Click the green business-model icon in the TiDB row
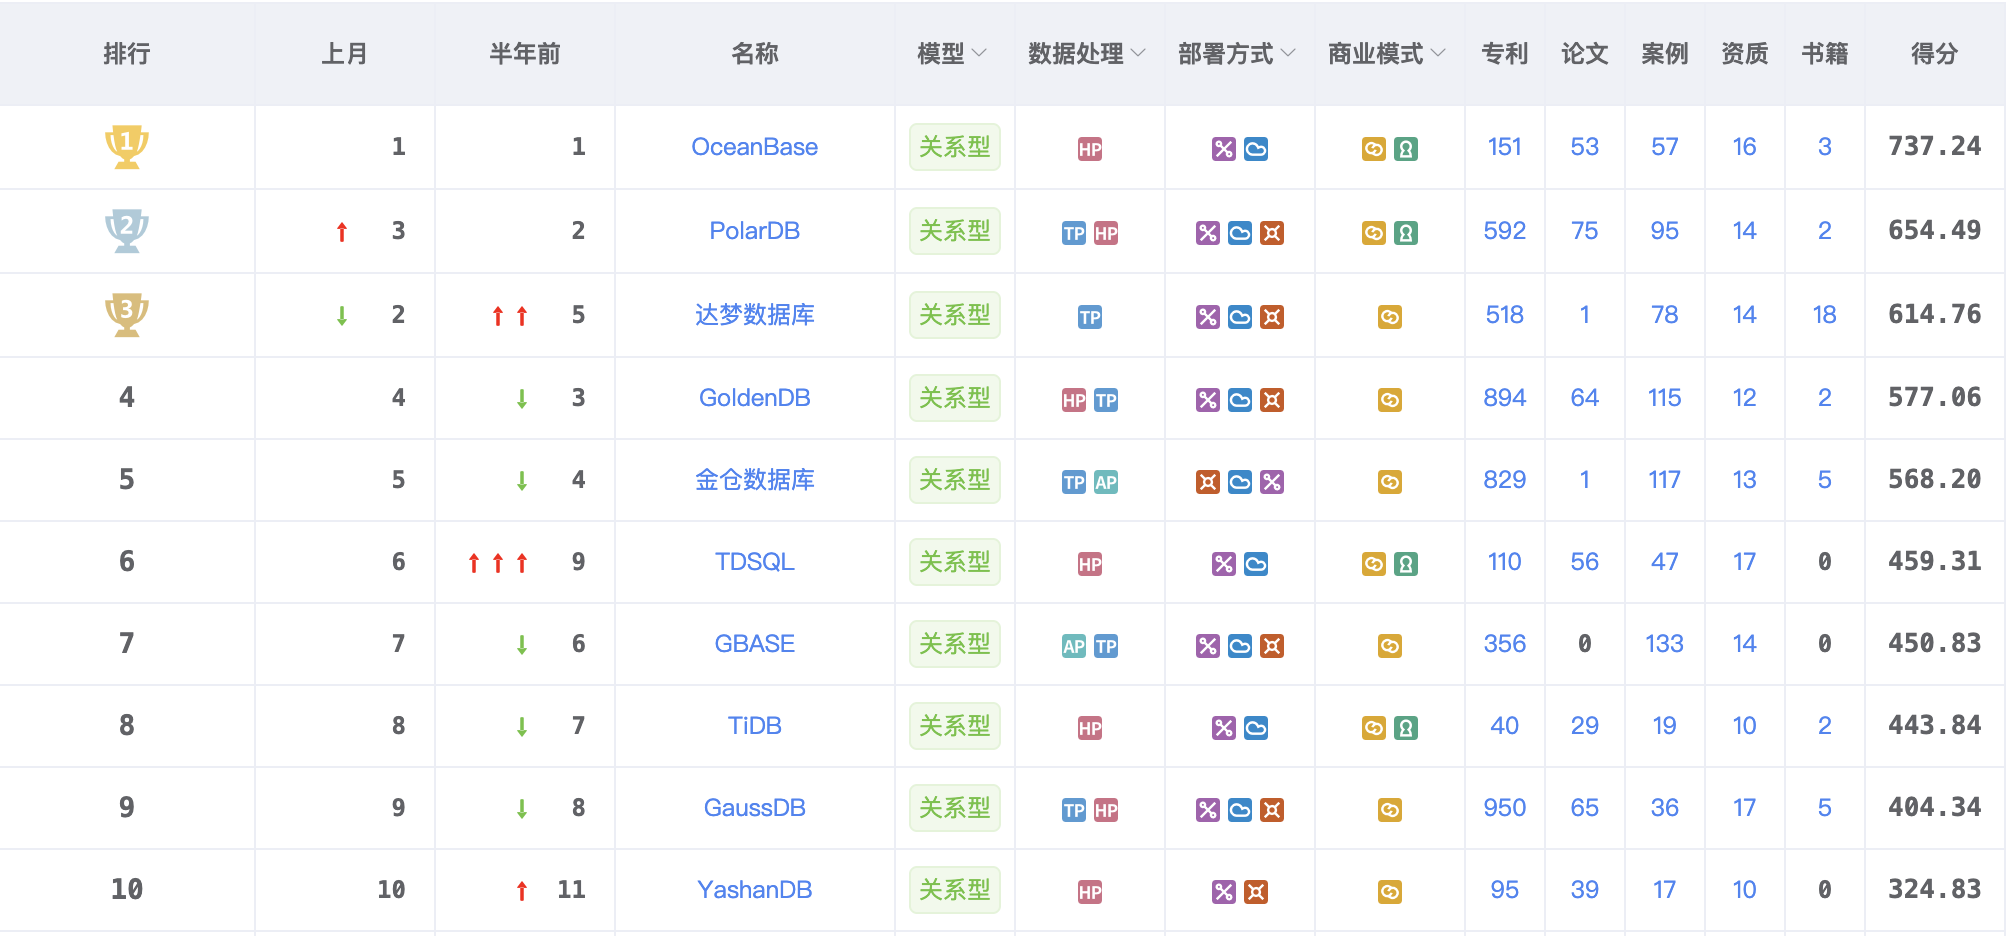Screen dimensions: 2008x936 click(x=1406, y=728)
